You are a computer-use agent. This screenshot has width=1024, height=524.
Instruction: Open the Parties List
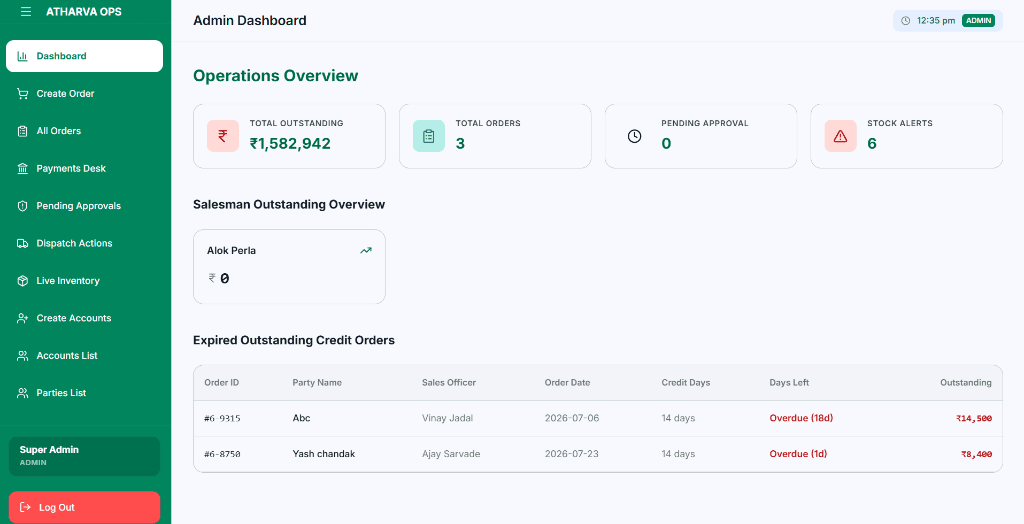click(84, 393)
